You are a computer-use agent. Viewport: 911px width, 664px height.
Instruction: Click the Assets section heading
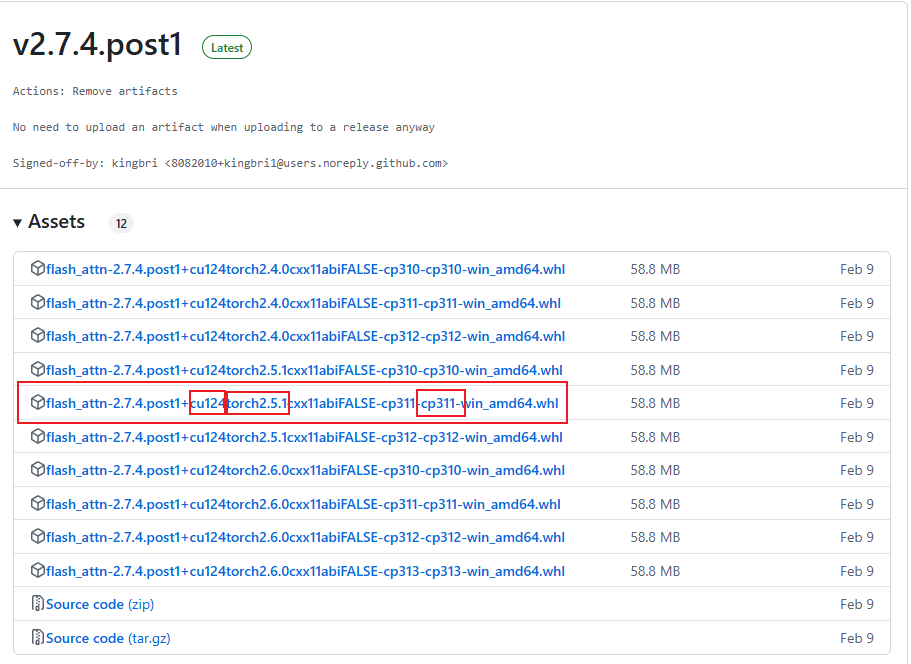point(56,222)
